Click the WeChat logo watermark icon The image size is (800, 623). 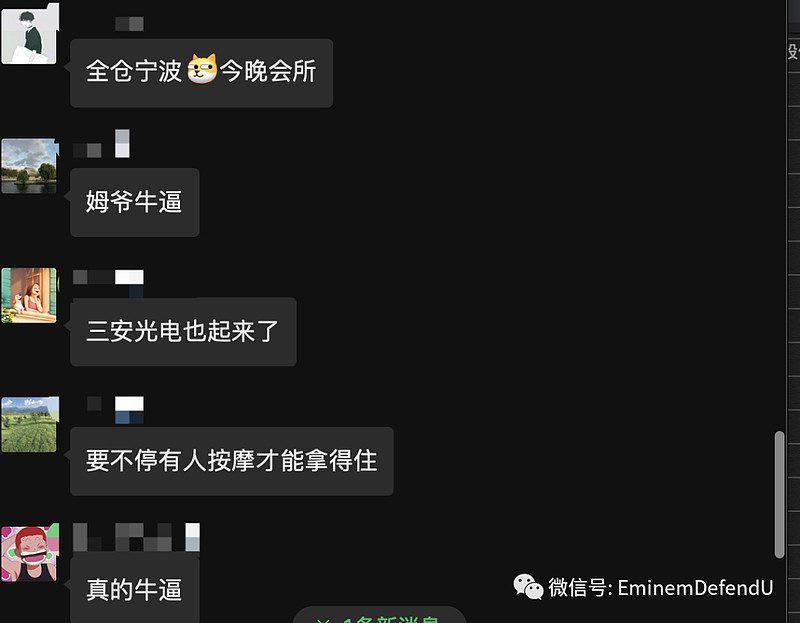528,587
